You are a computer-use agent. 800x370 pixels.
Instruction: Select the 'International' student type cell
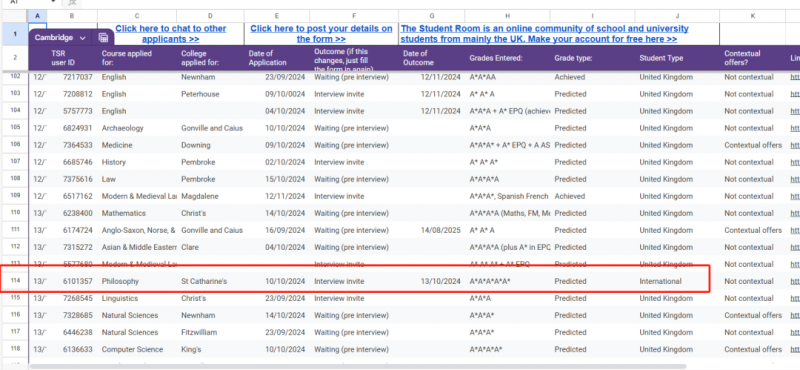coord(678,281)
